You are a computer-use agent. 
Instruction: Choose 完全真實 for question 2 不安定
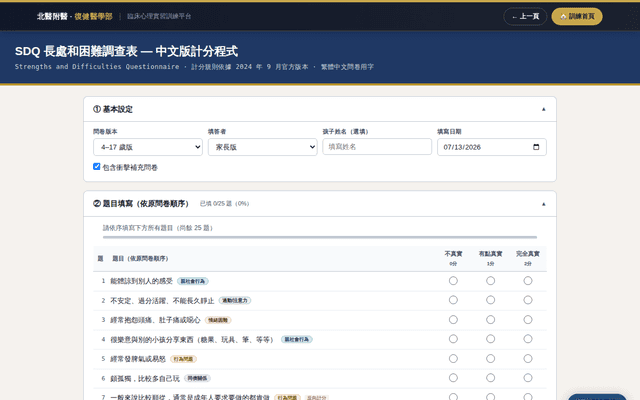tap(528, 300)
